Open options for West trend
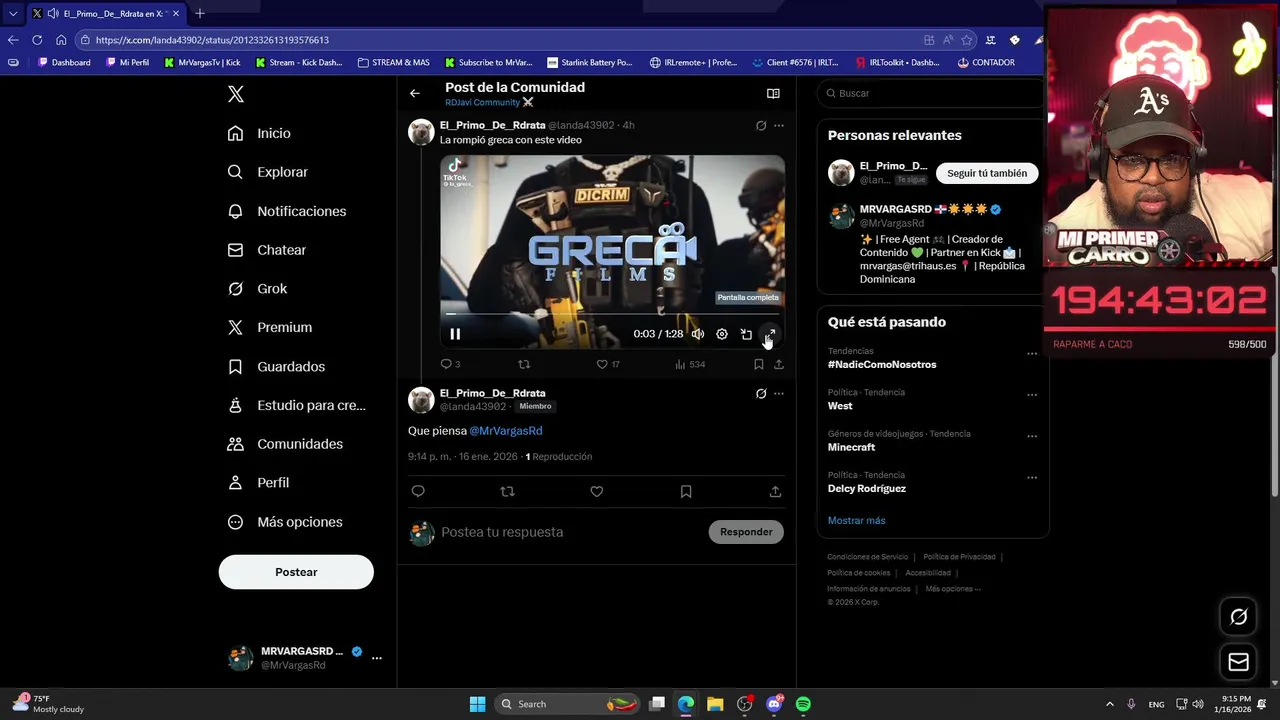 1032,394
